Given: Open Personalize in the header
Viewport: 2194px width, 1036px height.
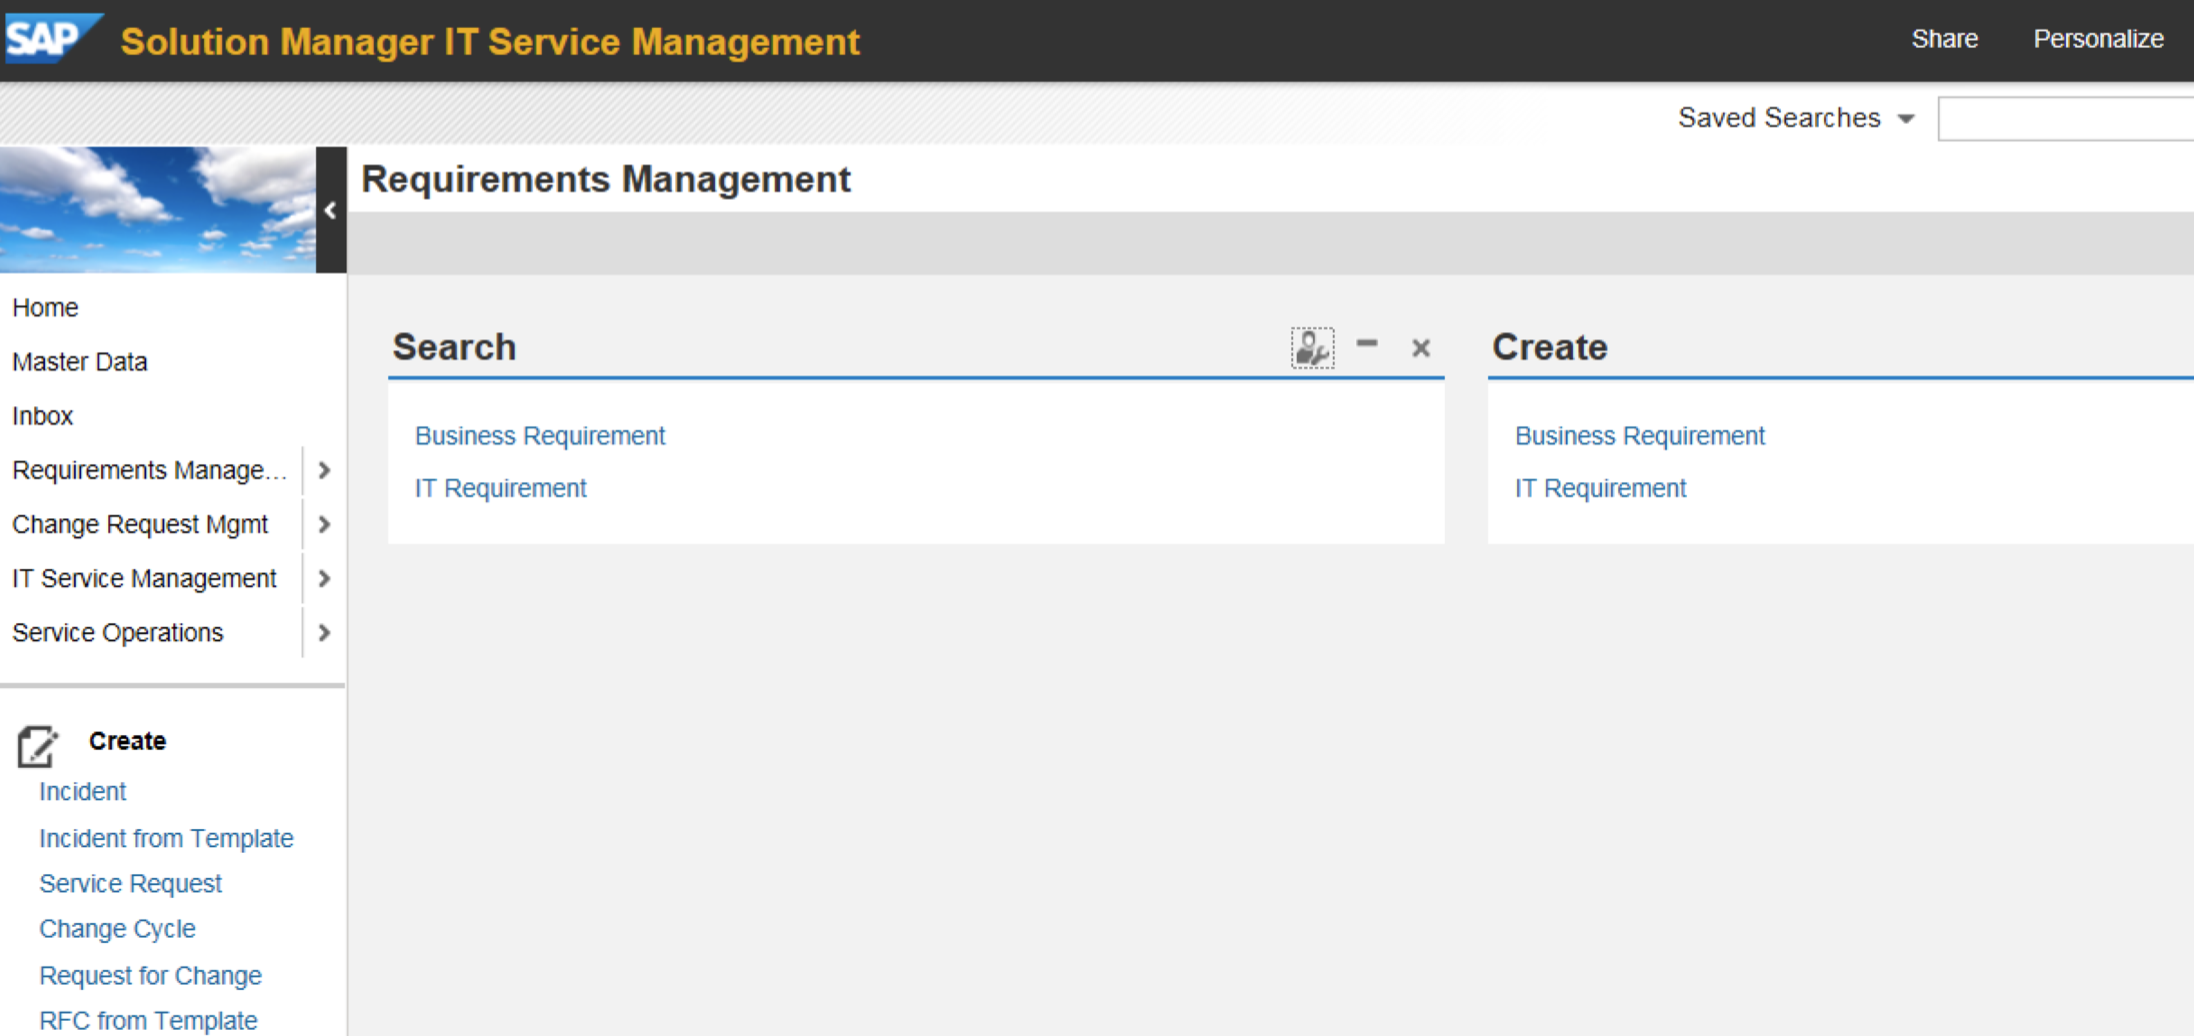Looking at the screenshot, I should [2098, 39].
